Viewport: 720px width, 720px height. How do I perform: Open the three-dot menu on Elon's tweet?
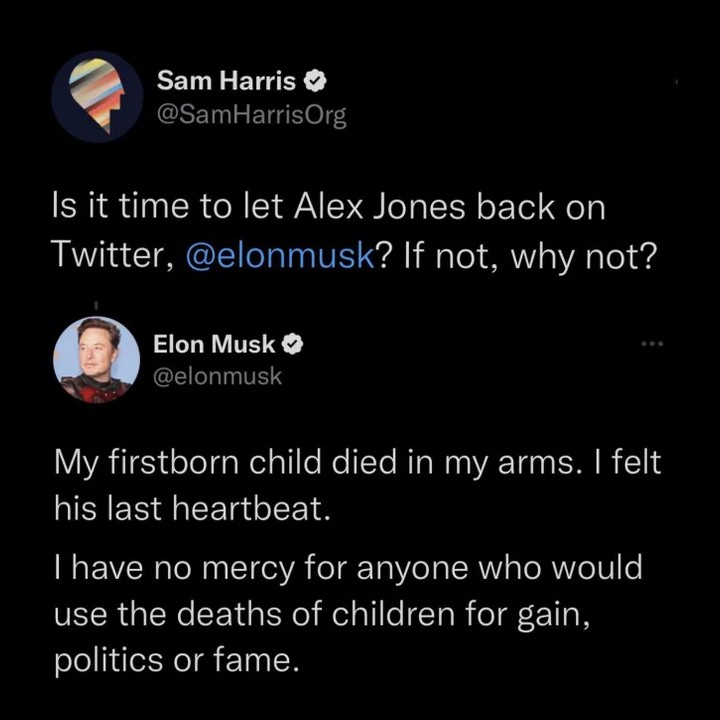click(653, 345)
